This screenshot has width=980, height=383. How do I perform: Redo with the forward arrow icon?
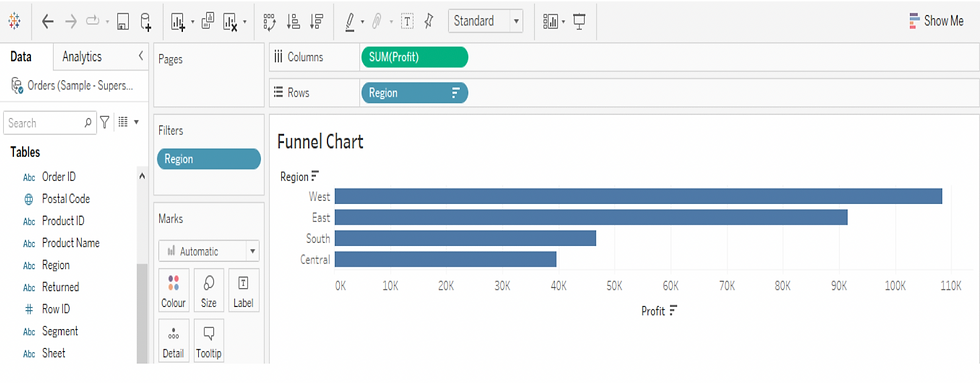pyautogui.click(x=71, y=21)
